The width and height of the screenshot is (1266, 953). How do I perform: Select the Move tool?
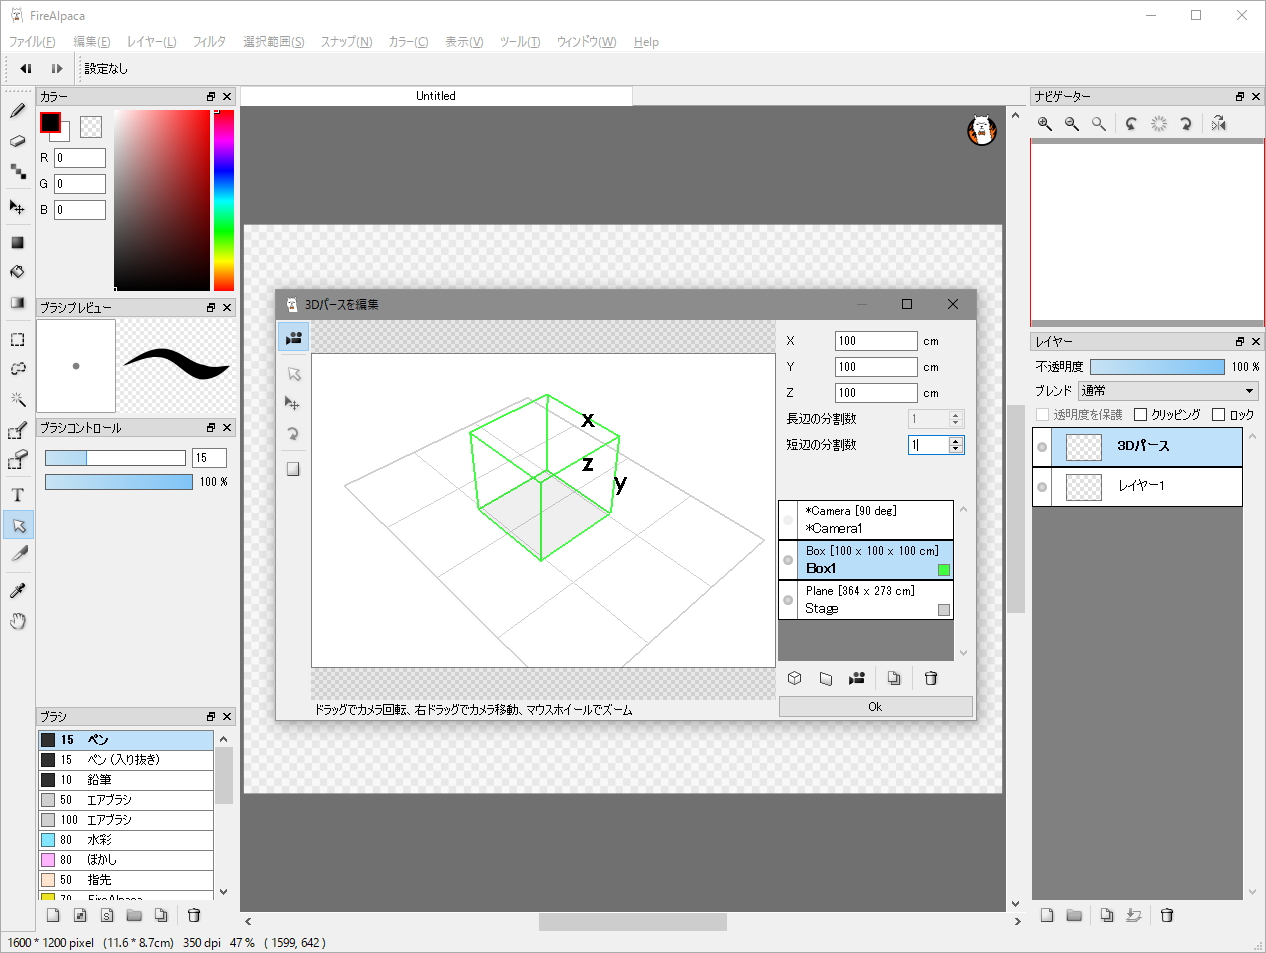point(17,207)
